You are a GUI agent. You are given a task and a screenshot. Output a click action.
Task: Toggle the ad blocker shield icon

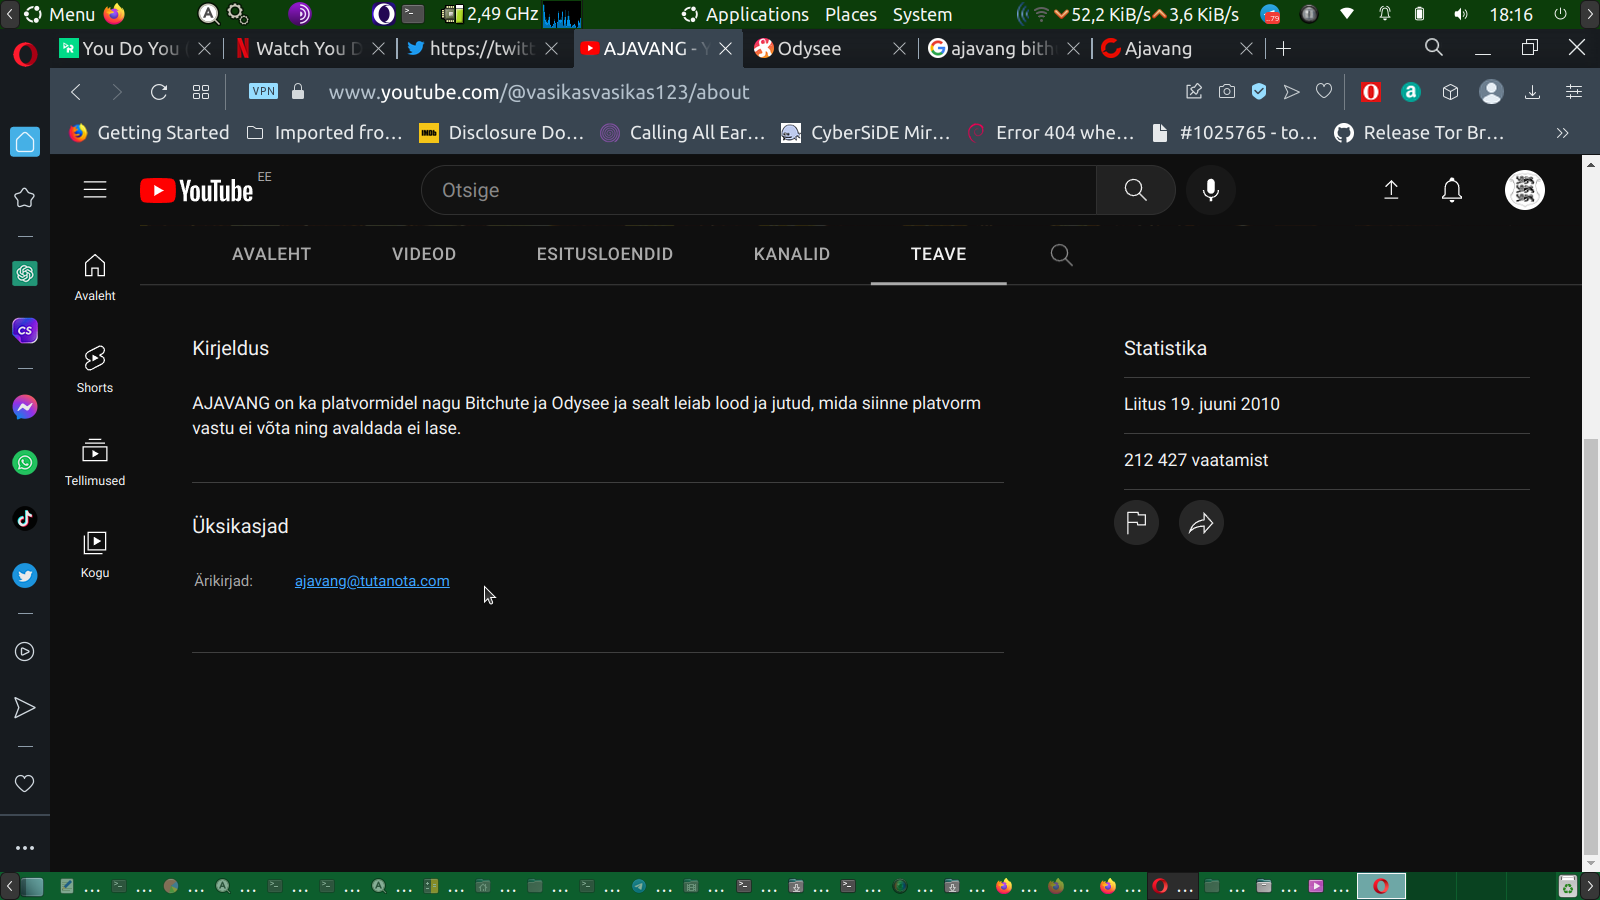coord(1259,92)
